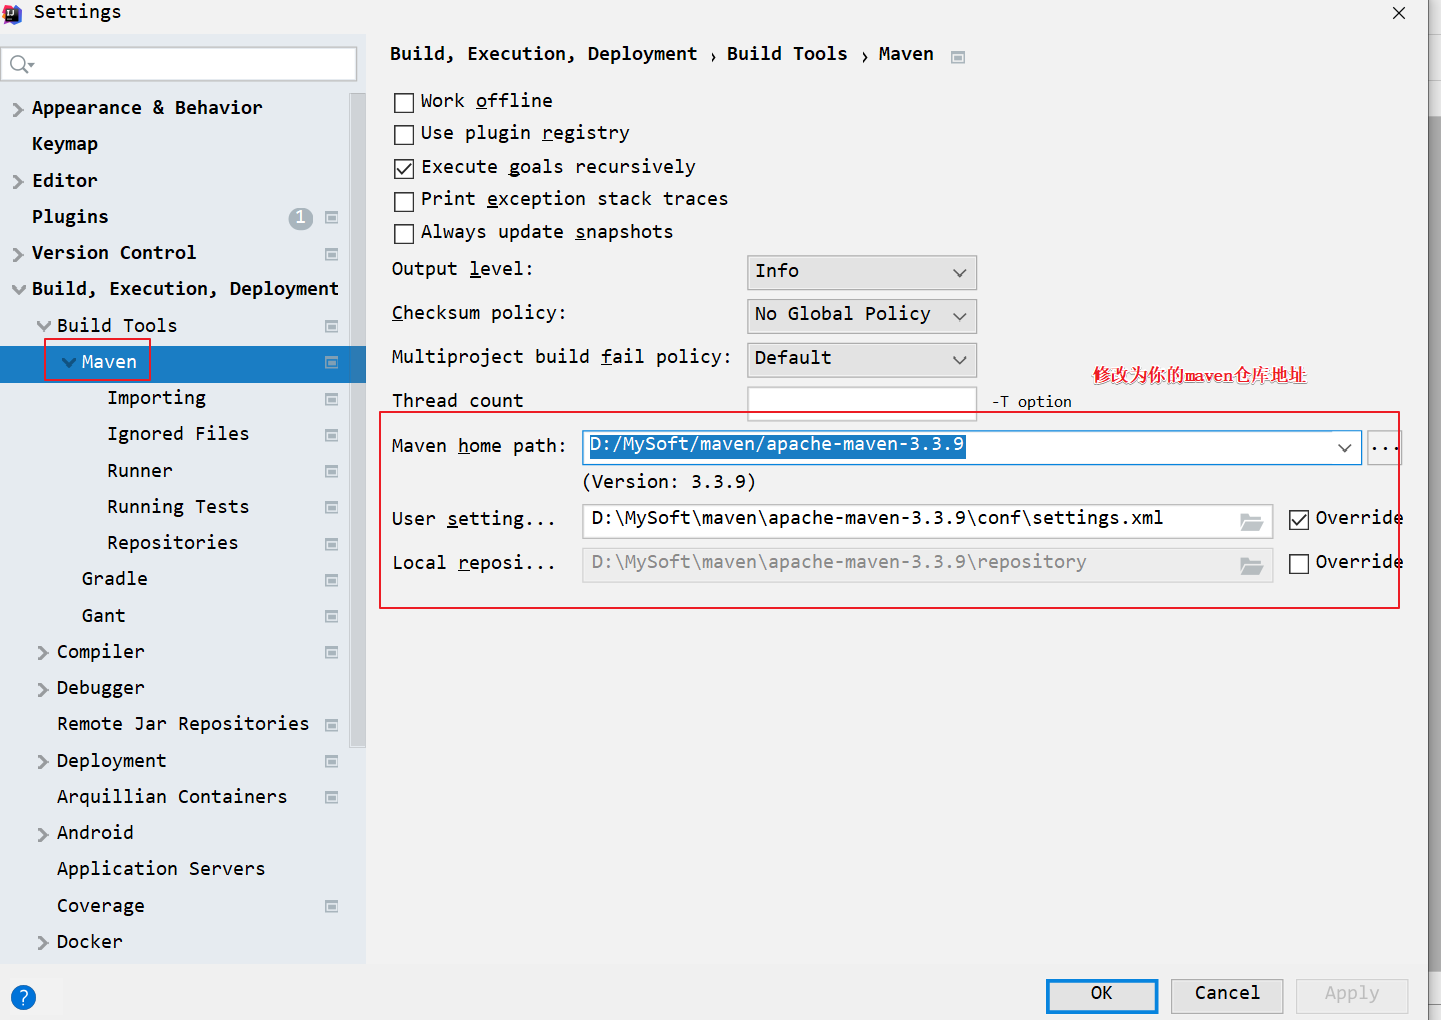Click the settings tree vertical scrollbar
This screenshot has height=1020, width=1441.
[358, 420]
